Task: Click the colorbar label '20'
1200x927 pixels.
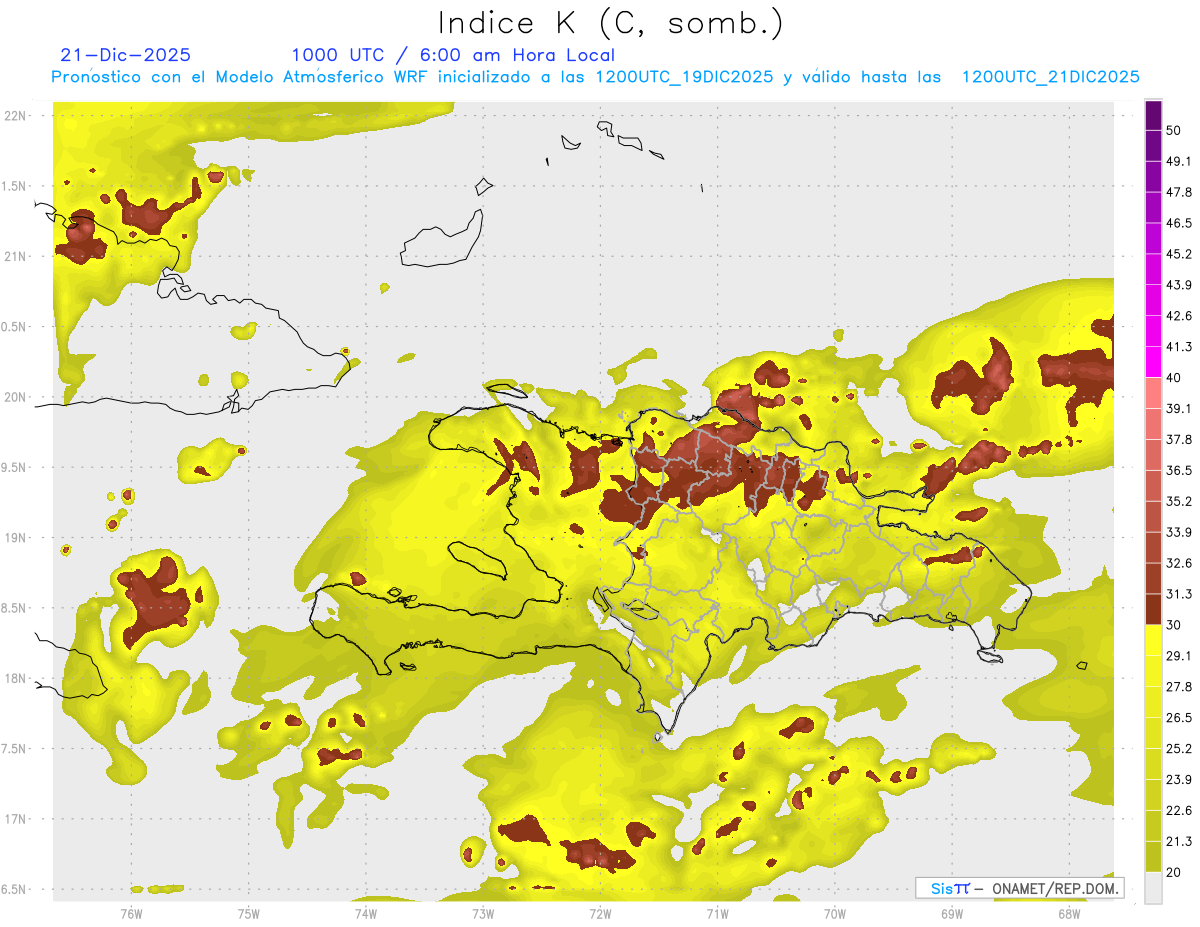Action: pos(1174,872)
